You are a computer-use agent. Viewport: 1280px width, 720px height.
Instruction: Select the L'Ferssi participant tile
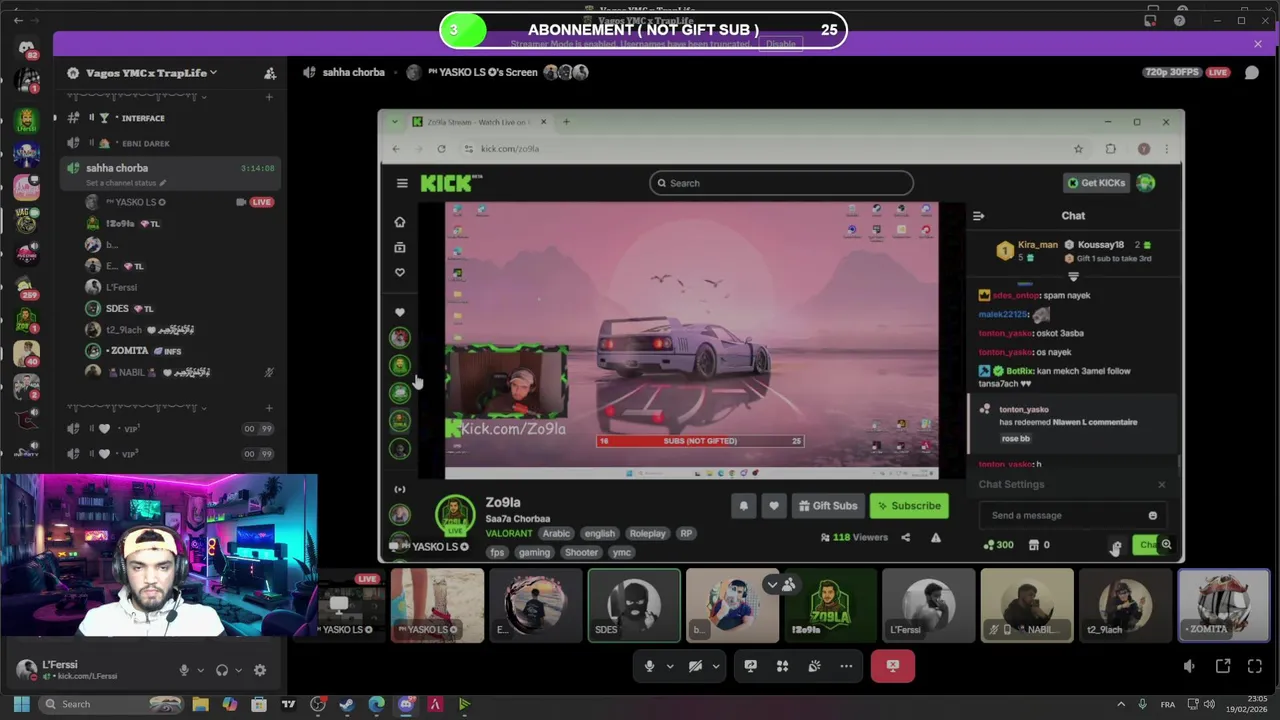pos(929,605)
